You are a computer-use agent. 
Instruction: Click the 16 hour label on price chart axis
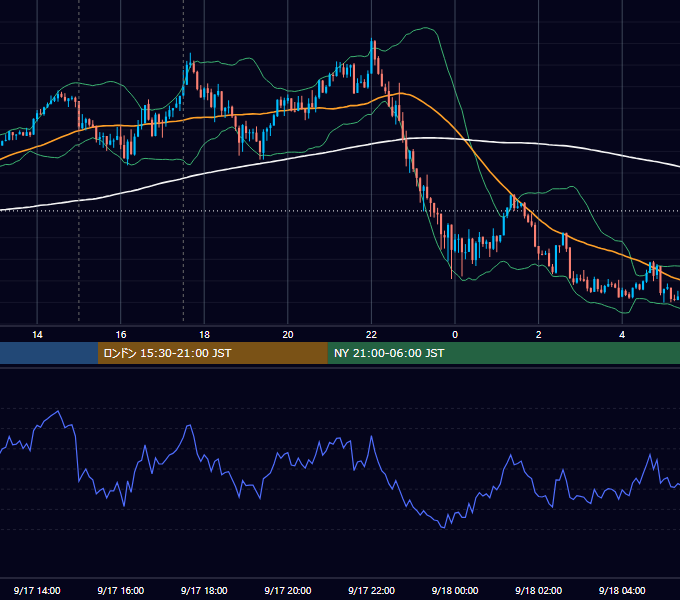click(121, 335)
